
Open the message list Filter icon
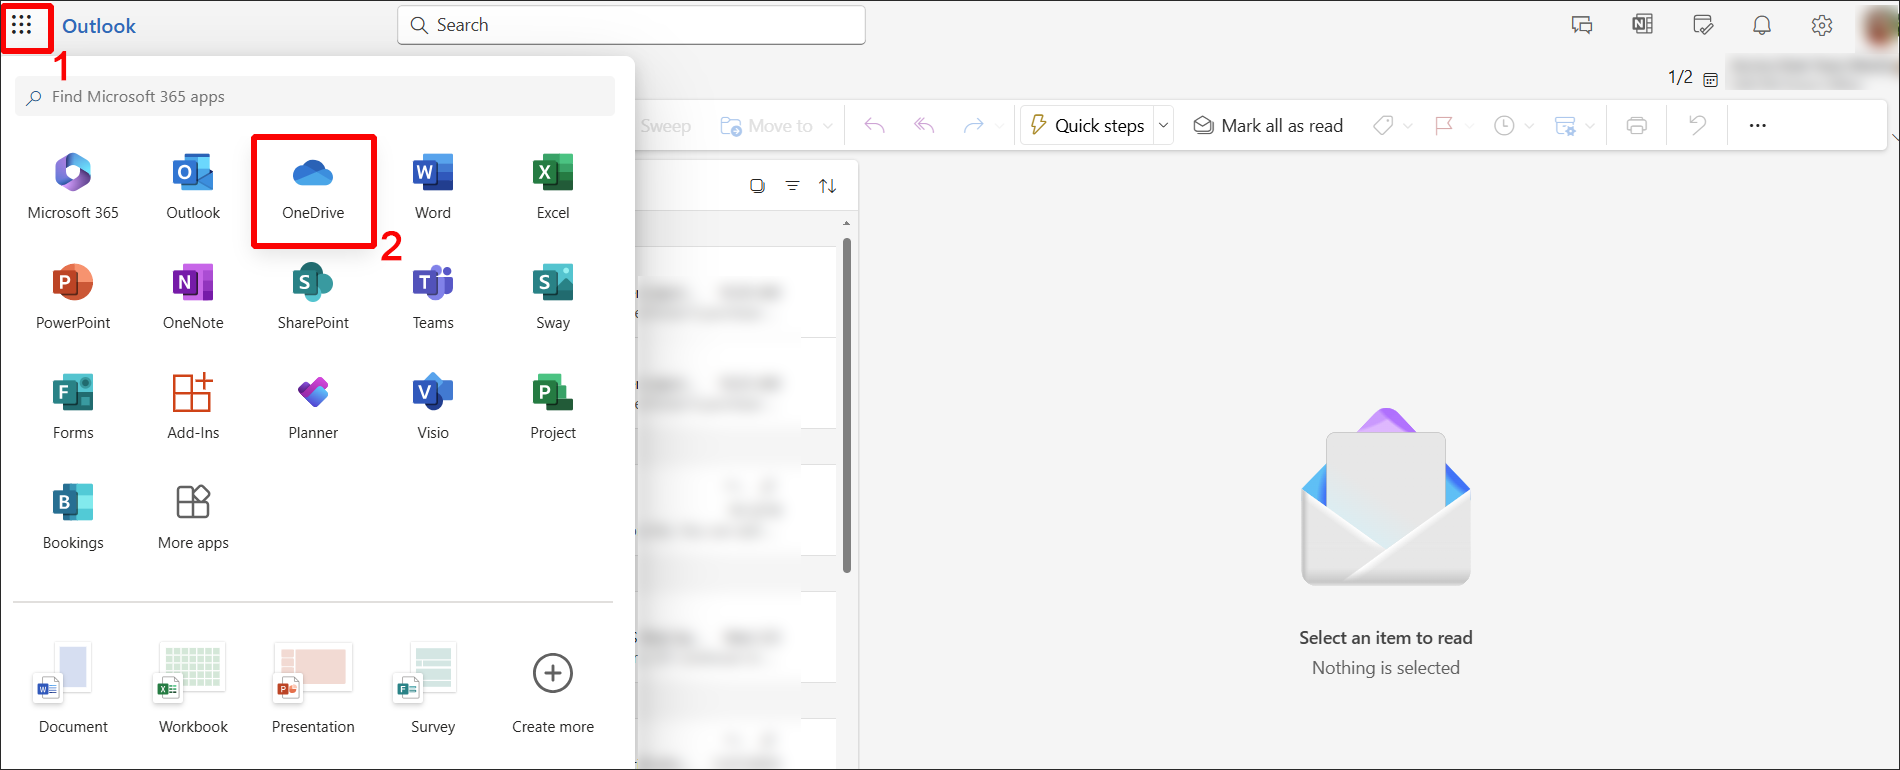(792, 186)
